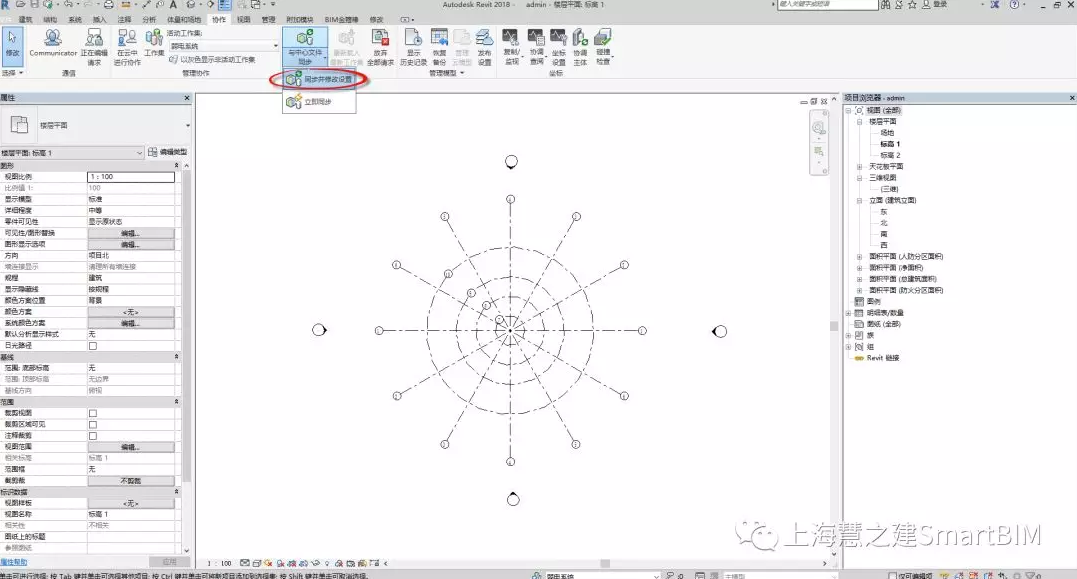This screenshot has width=1077, height=579.
Task: Click the text A icon in quick access toolbar
Action: tap(173, 5)
